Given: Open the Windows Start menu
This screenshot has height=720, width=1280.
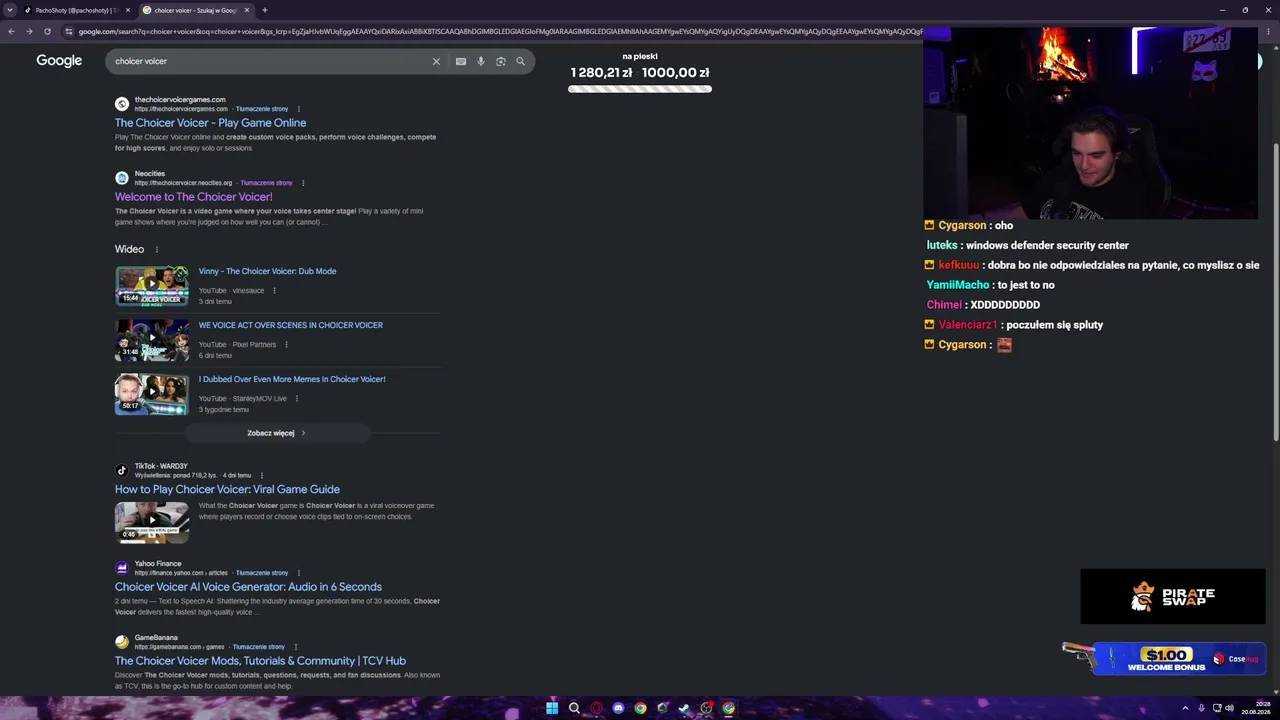Looking at the screenshot, I should click(552, 708).
